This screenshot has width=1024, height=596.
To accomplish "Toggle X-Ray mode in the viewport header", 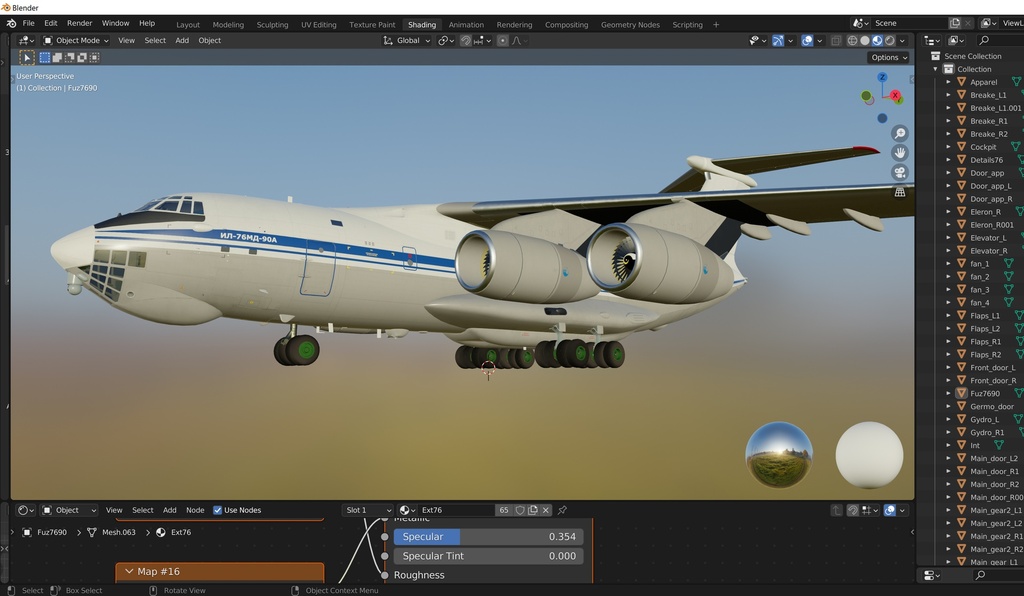I will [x=836, y=40].
